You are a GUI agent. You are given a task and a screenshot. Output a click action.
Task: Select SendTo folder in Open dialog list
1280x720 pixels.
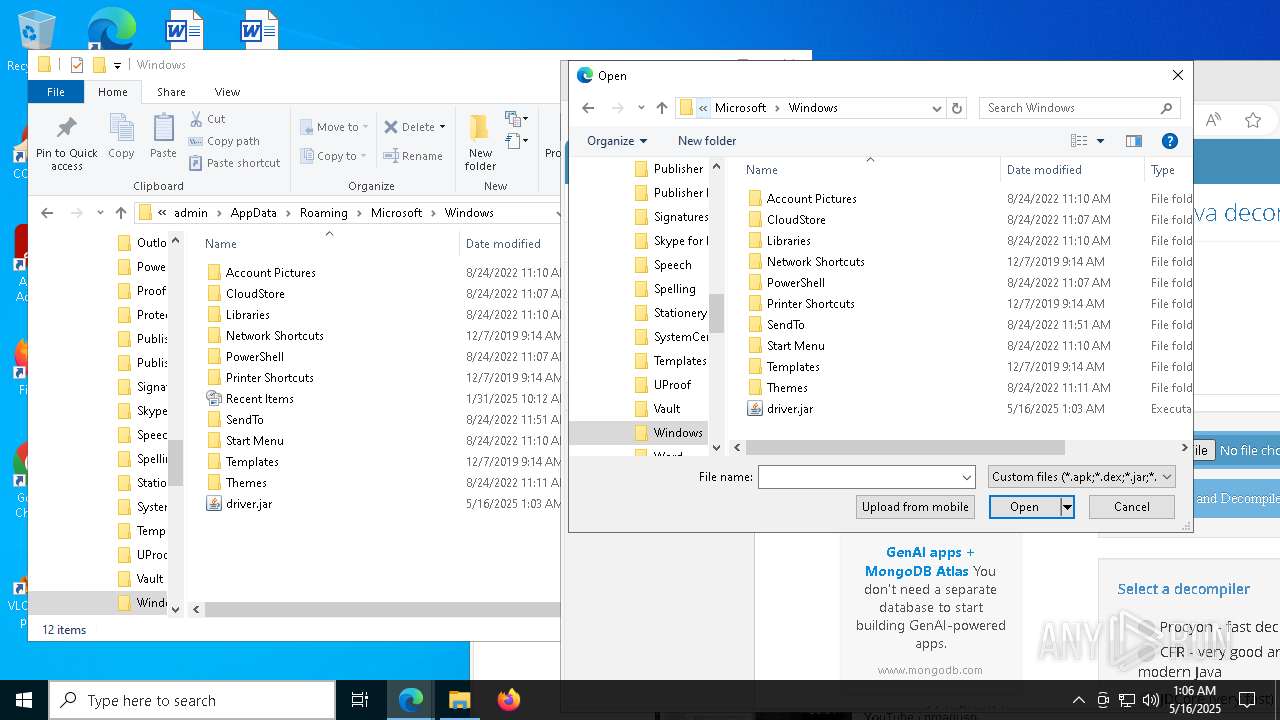785,325
